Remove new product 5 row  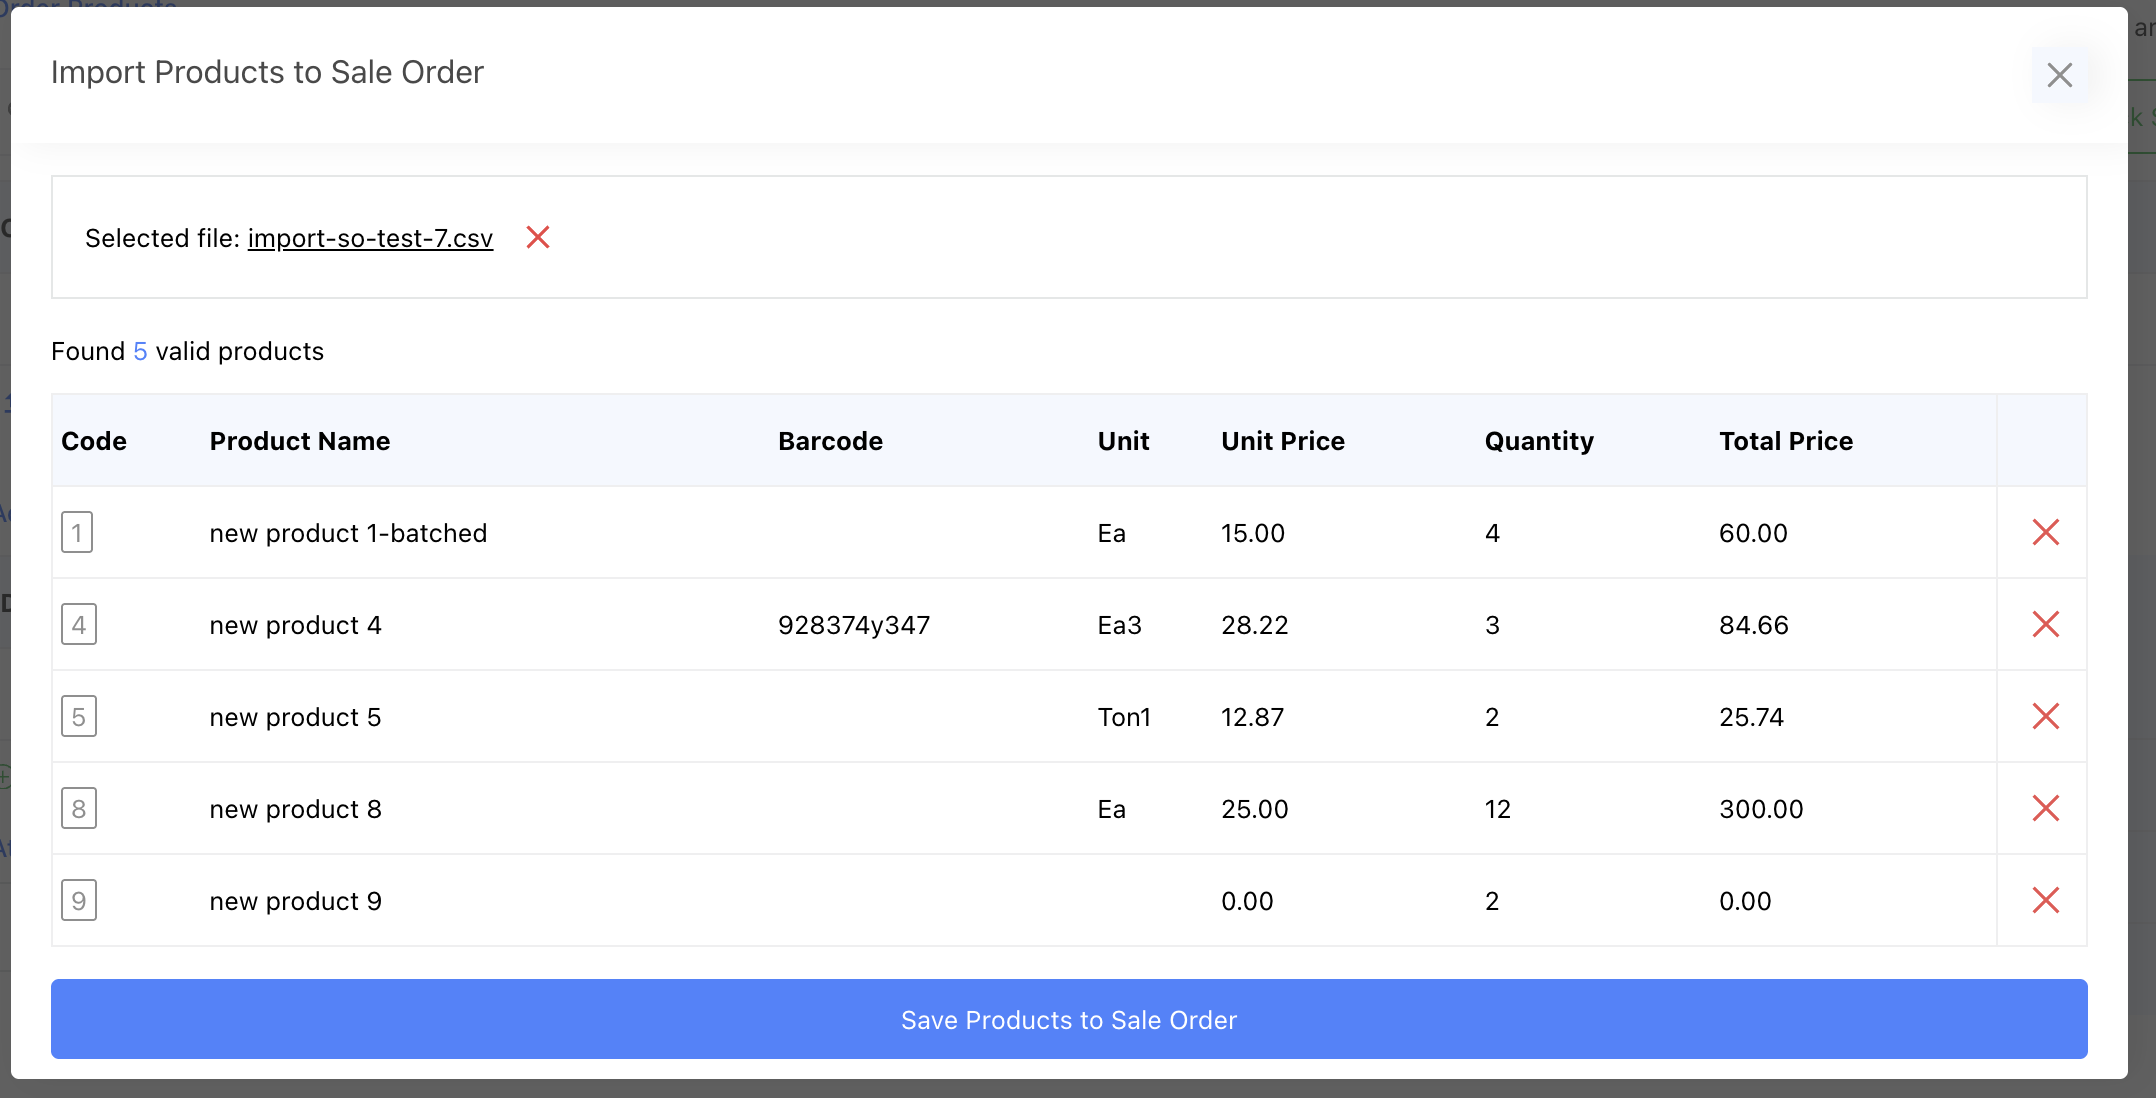2045,717
